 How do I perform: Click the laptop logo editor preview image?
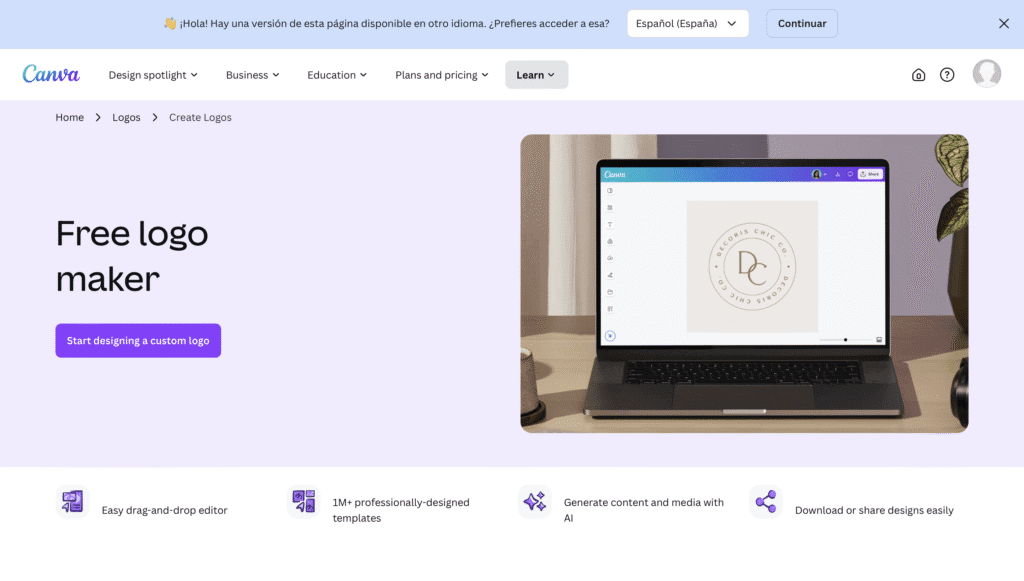(744, 283)
